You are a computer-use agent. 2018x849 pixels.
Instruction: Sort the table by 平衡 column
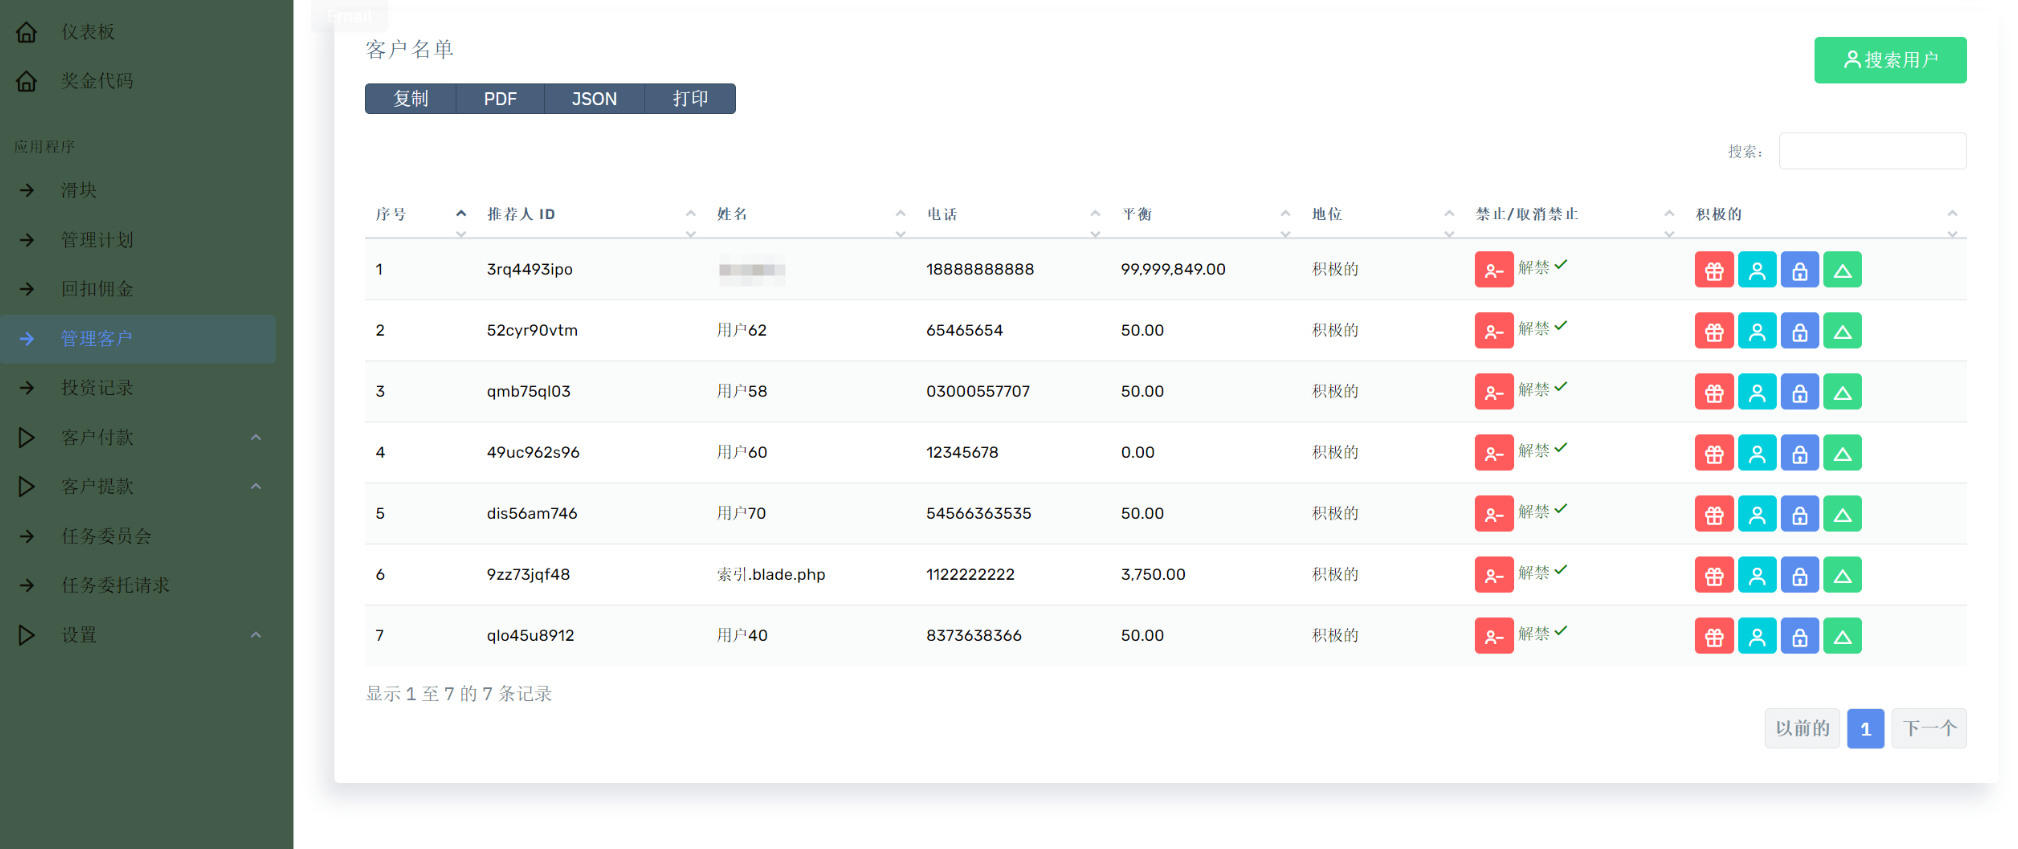[1137, 214]
